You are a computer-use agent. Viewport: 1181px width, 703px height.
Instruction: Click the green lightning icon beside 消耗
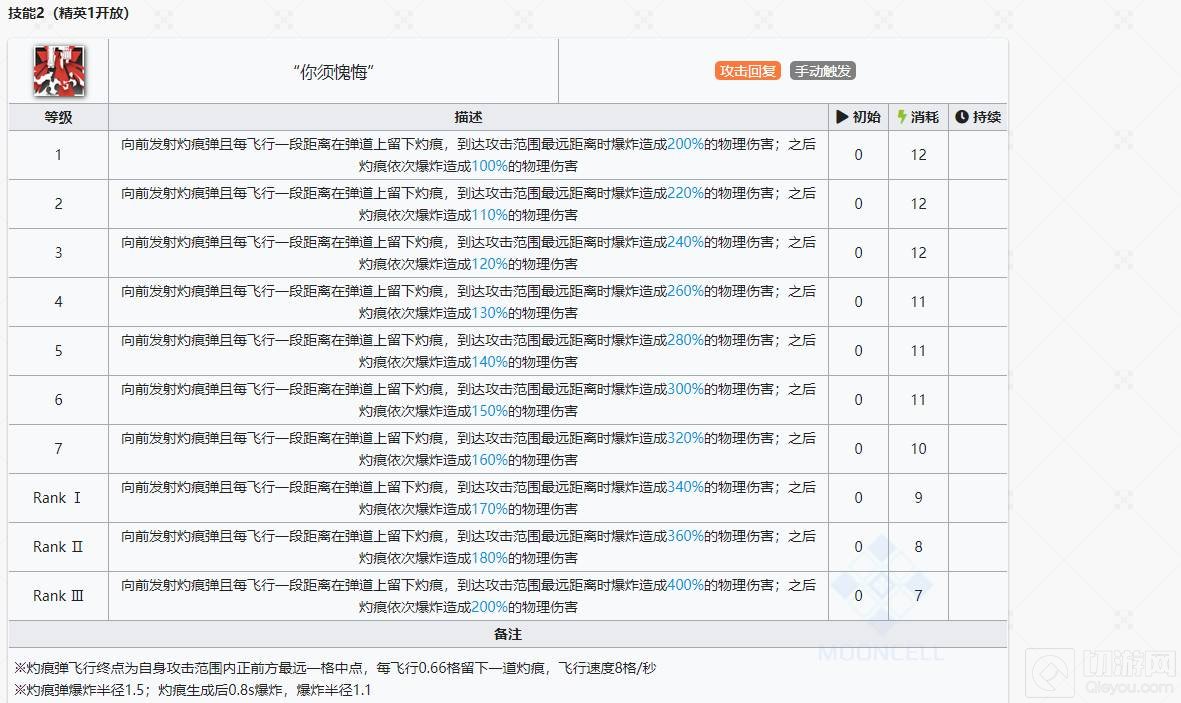coord(902,117)
